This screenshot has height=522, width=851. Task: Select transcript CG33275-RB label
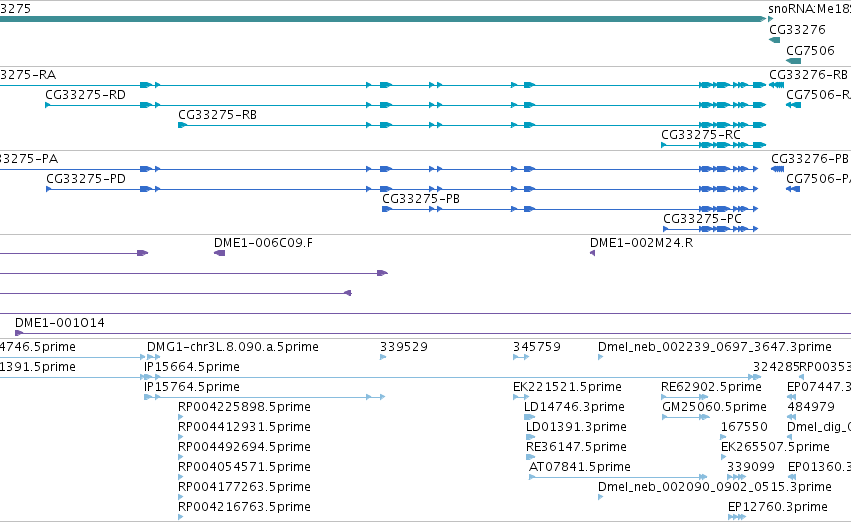click(x=218, y=115)
